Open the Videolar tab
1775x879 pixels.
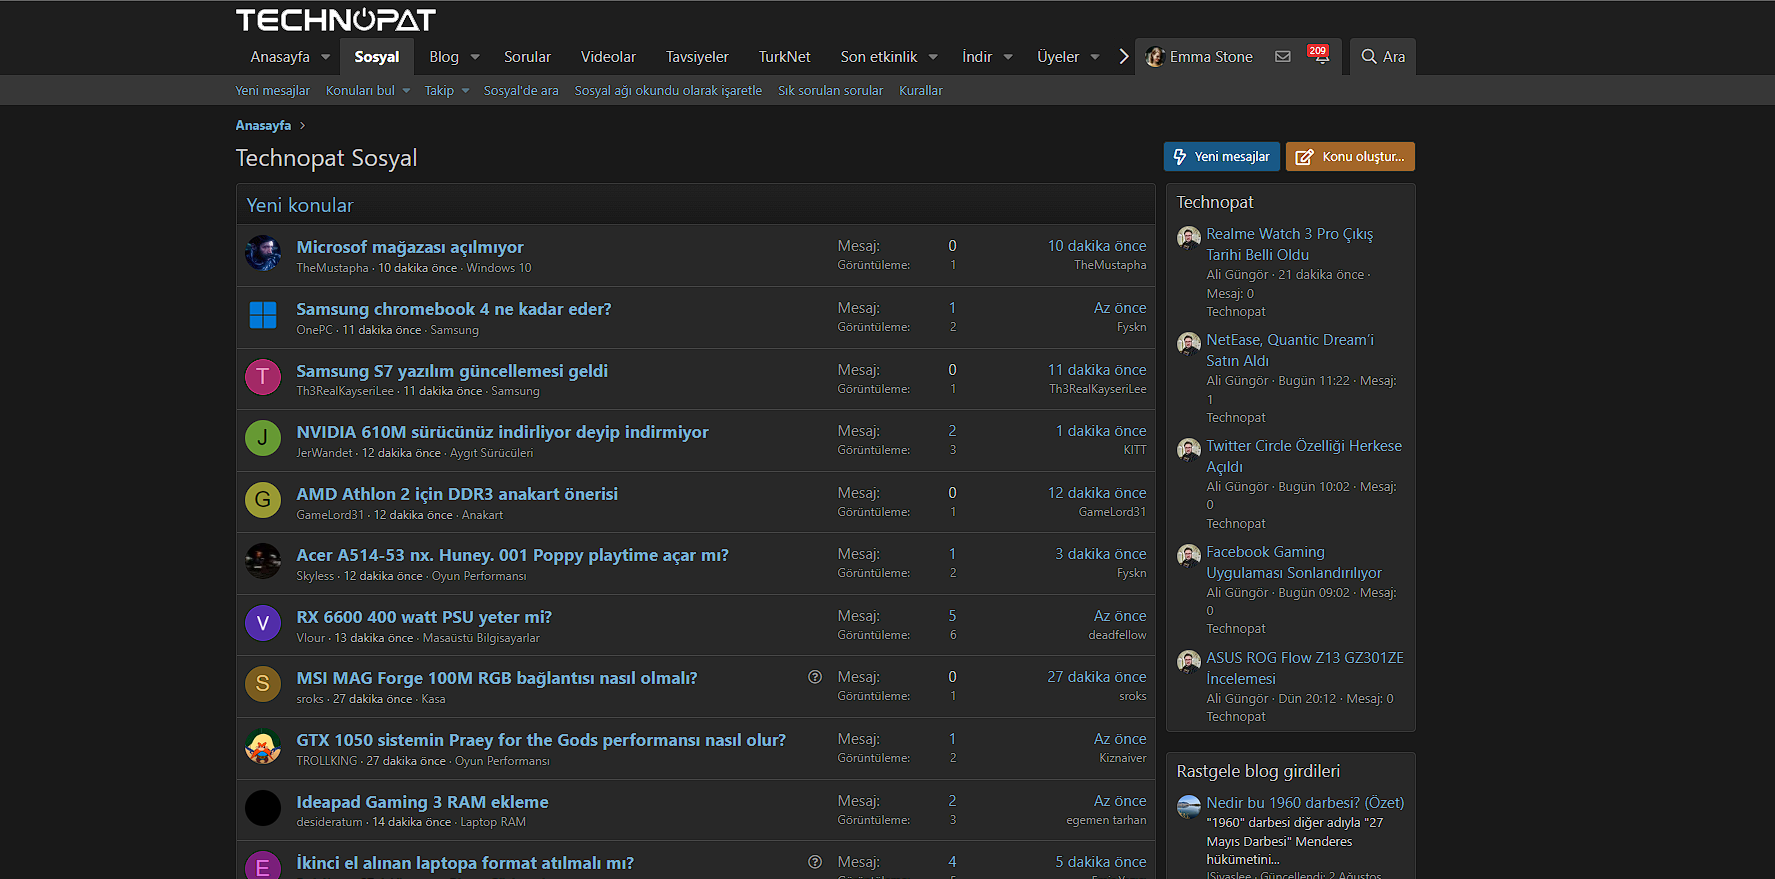tap(608, 57)
